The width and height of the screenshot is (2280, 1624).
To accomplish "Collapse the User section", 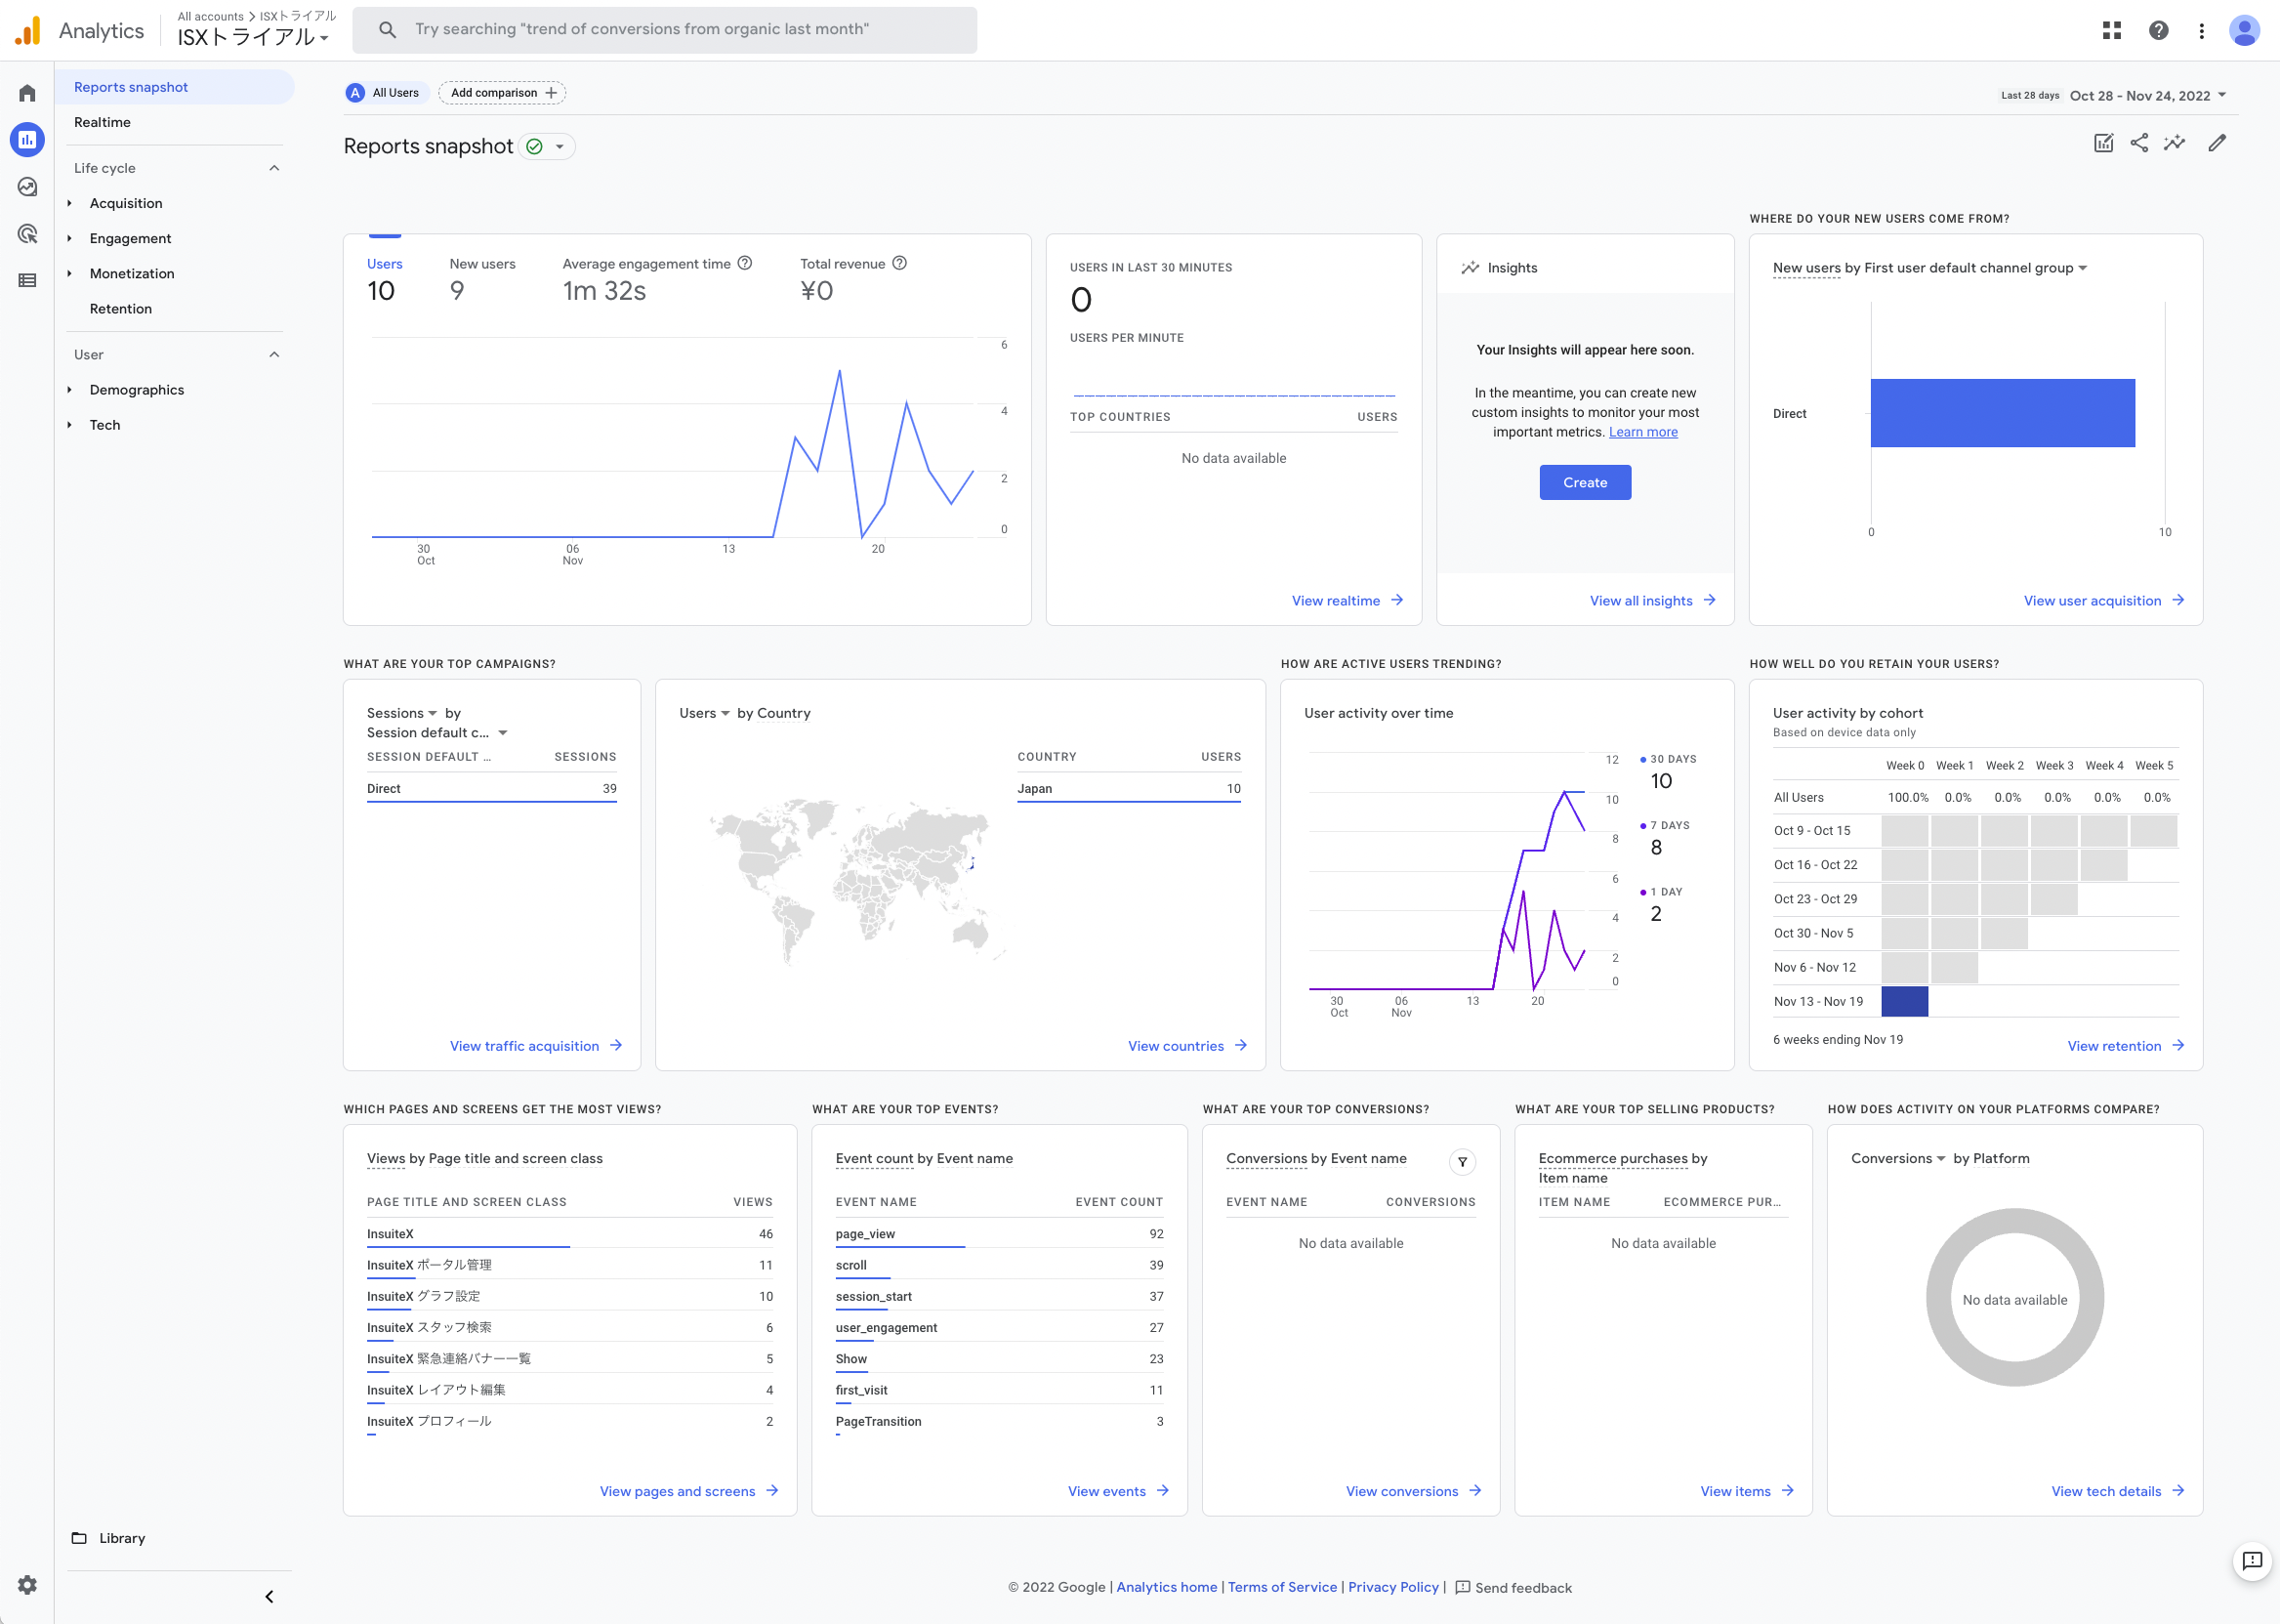I will (x=274, y=354).
